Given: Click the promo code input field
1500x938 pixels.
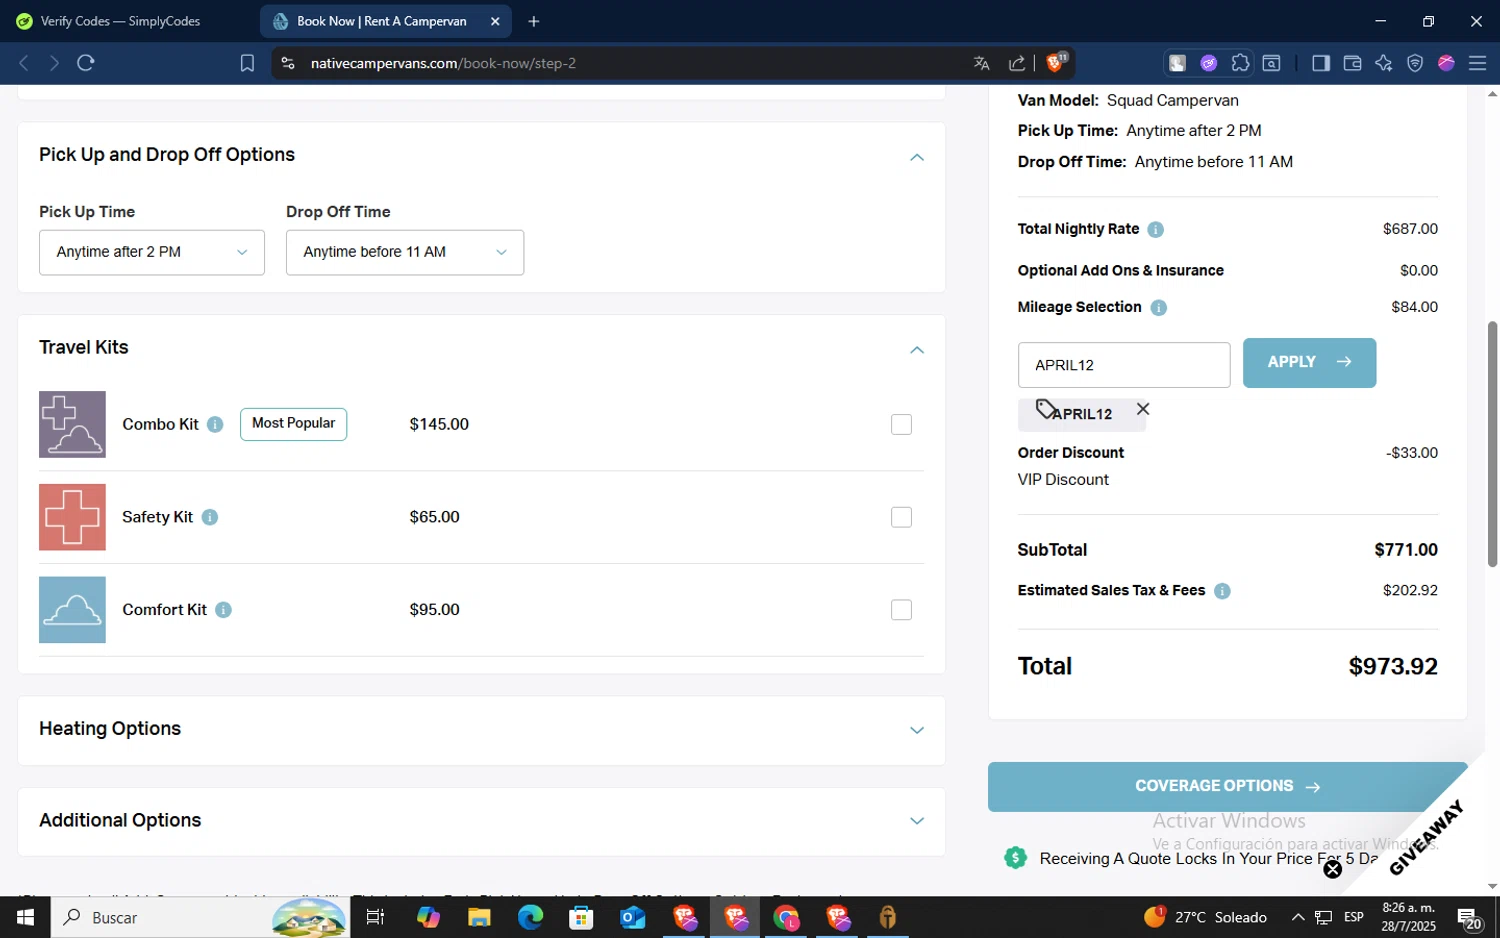Looking at the screenshot, I should click(x=1124, y=365).
